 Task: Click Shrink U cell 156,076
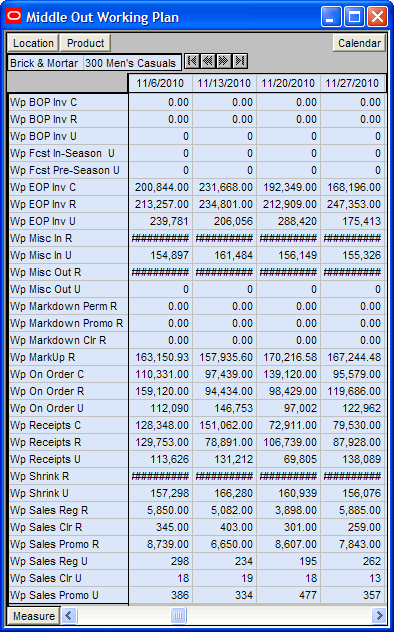[x=353, y=493]
